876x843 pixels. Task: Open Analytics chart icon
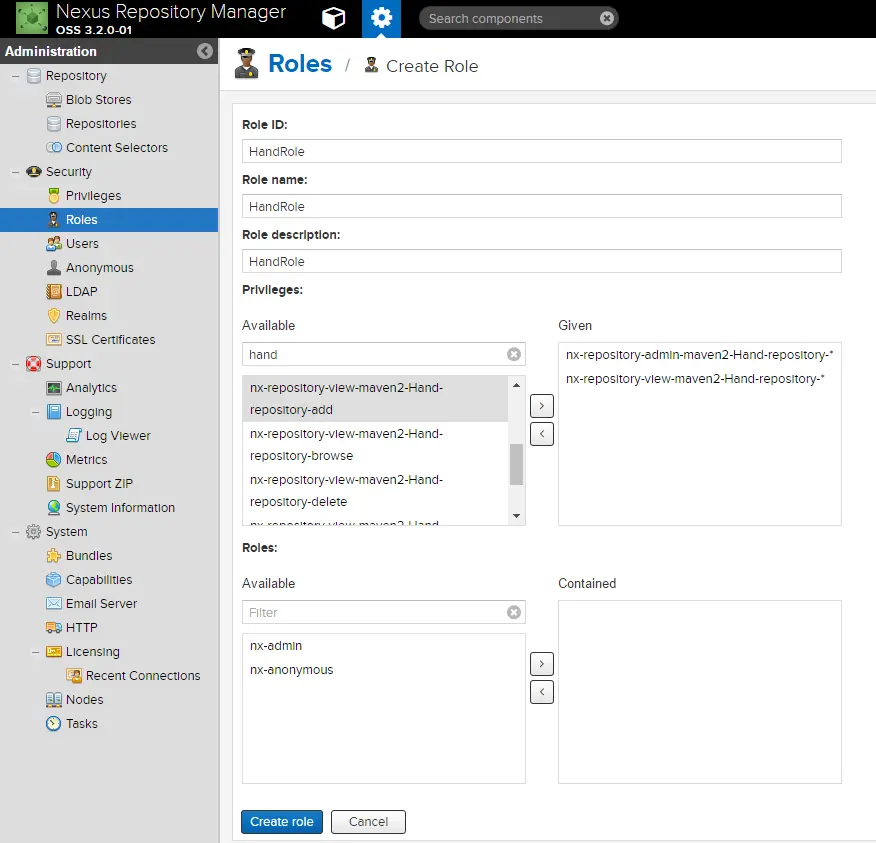[x=54, y=388]
